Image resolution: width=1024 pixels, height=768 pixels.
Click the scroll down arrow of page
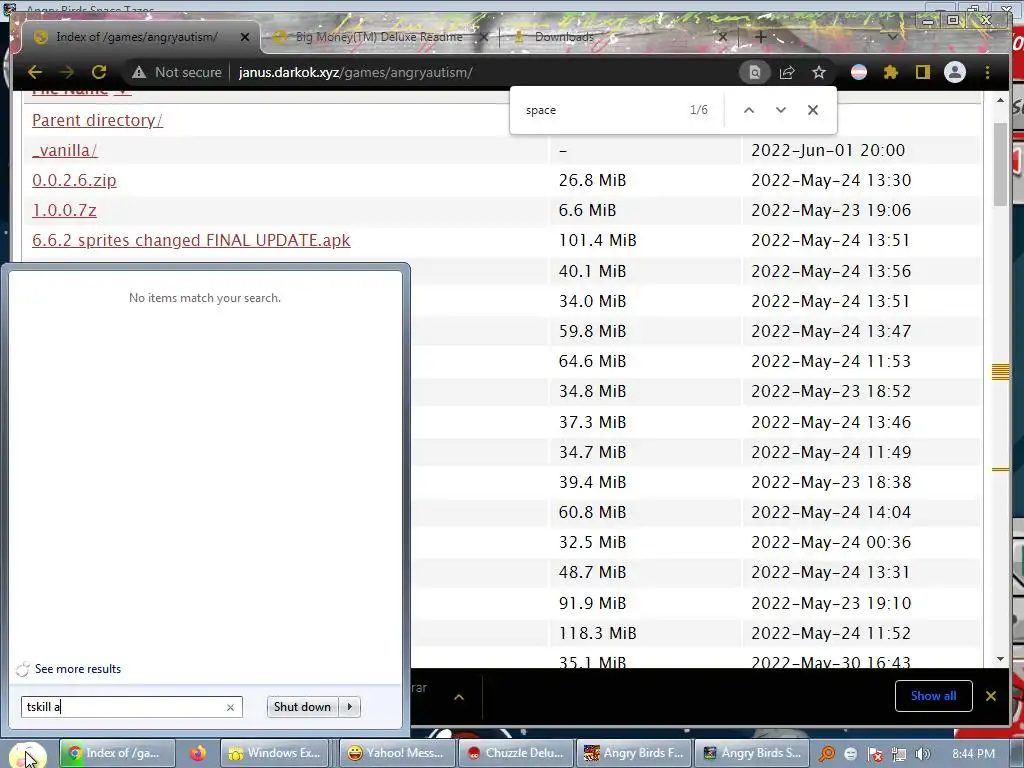(x=1000, y=660)
